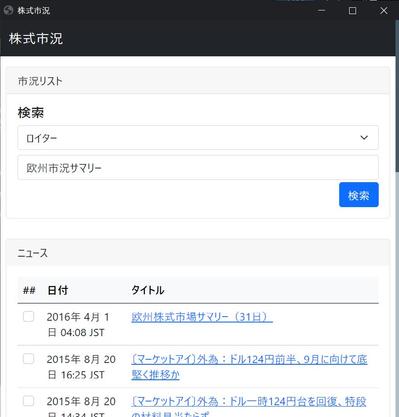Minimize the 株式市況 window

click(x=321, y=11)
